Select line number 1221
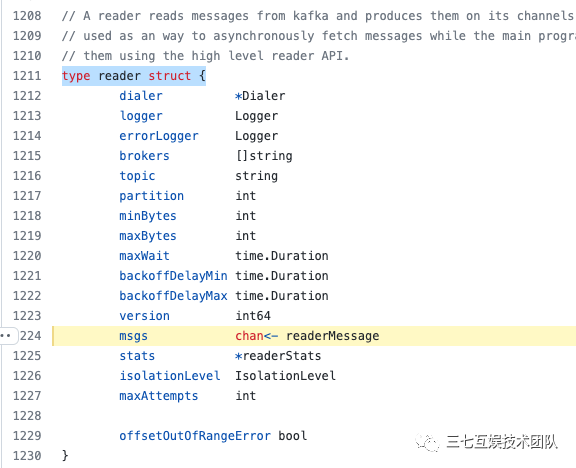576x468 pixels. point(27,276)
